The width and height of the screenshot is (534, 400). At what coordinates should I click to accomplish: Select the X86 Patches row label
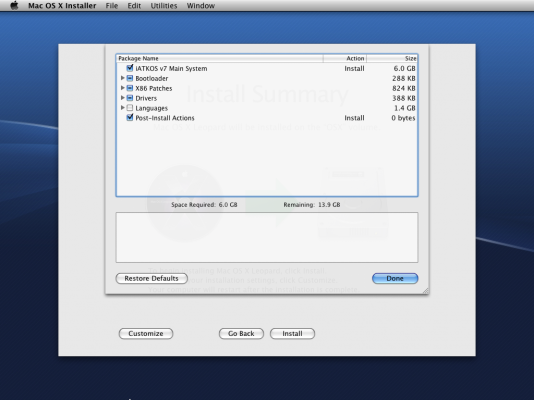click(x=154, y=88)
